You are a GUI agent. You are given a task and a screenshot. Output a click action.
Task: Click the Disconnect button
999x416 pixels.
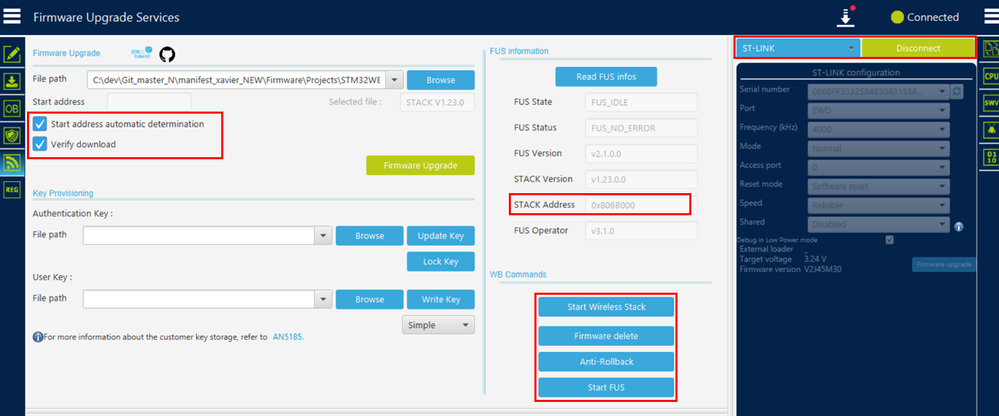point(918,48)
